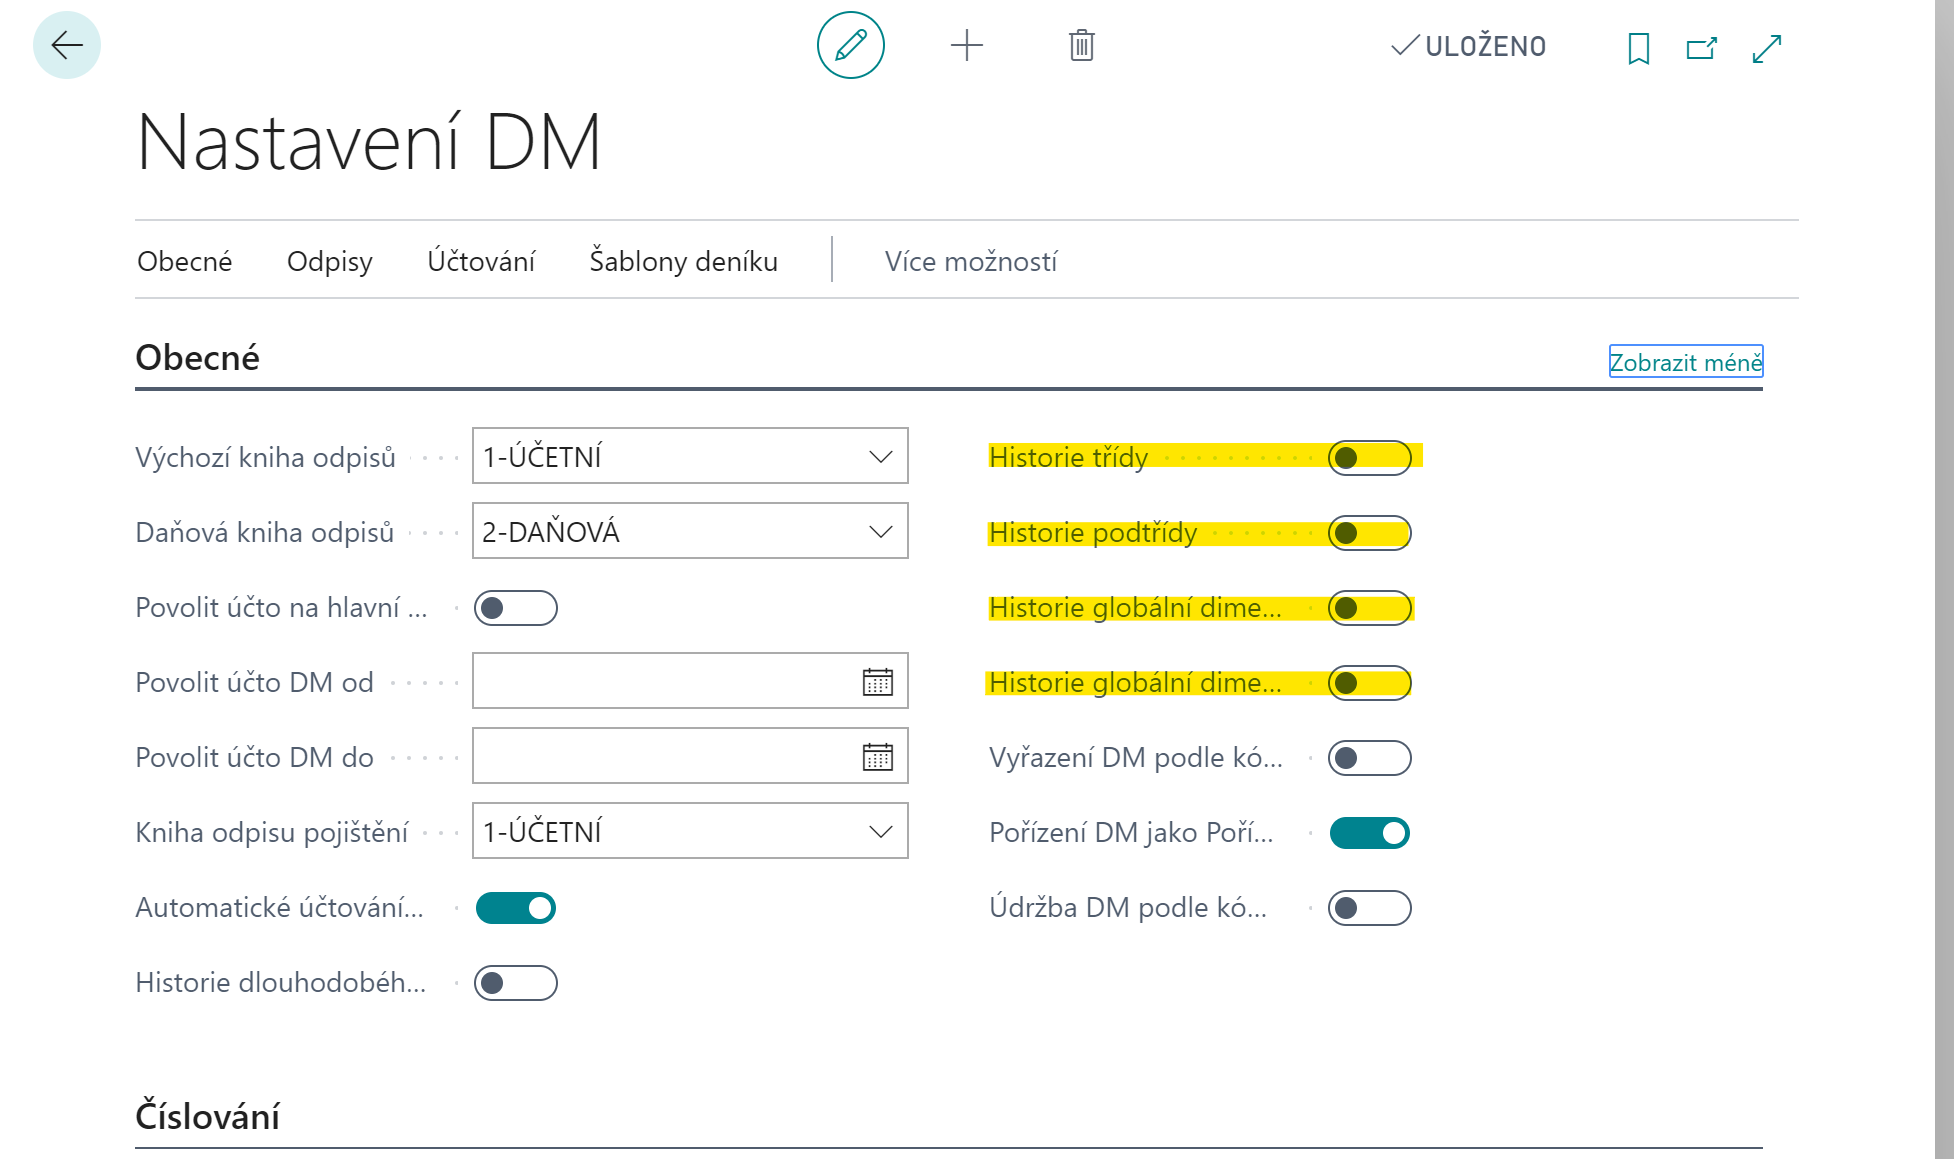The width and height of the screenshot is (1954, 1159).
Task: Open calendar for Povolit účto DM do
Action: (877, 757)
